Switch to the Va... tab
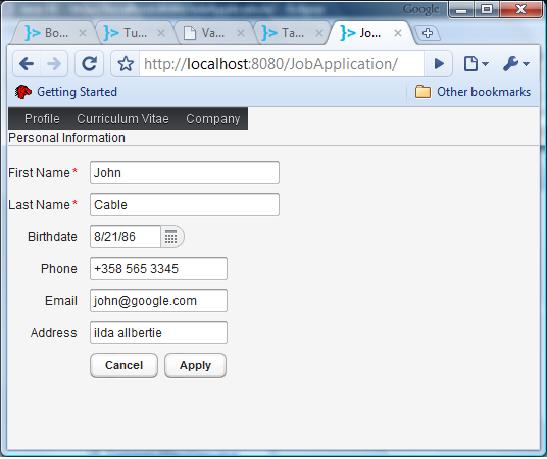Image resolution: width=547 pixels, height=459 pixels. pos(213,33)
